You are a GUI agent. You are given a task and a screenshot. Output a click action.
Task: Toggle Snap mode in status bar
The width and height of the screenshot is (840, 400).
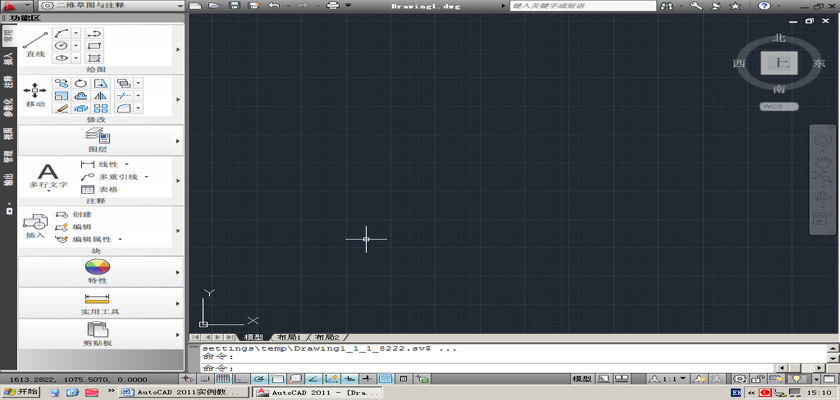[x=205, y=379]
